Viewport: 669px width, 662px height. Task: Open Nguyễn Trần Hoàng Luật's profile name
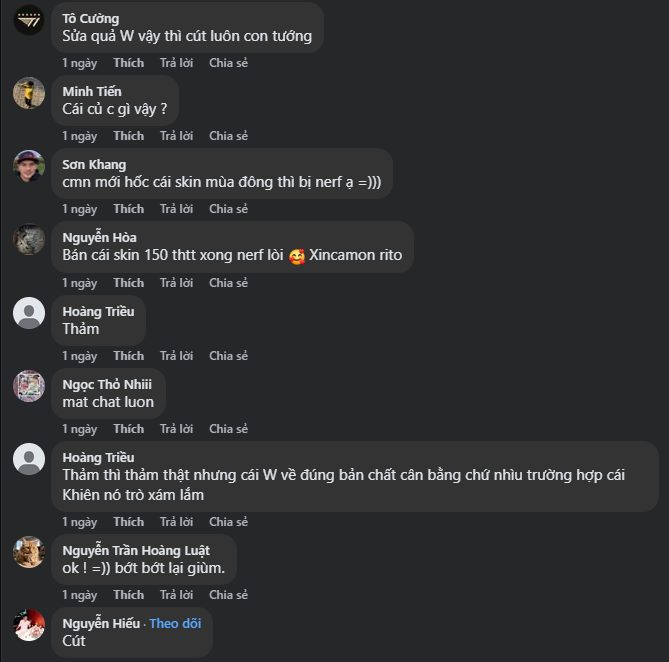click(136, 551)
